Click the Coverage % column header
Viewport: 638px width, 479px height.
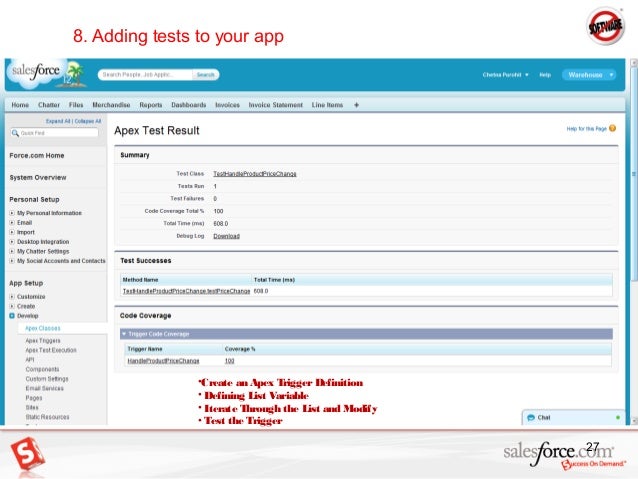[240, 349]
